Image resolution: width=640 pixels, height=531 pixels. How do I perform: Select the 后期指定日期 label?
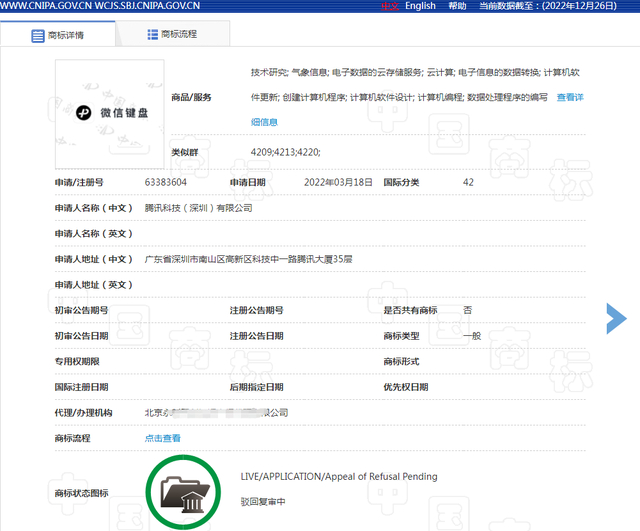click(256, 387)
